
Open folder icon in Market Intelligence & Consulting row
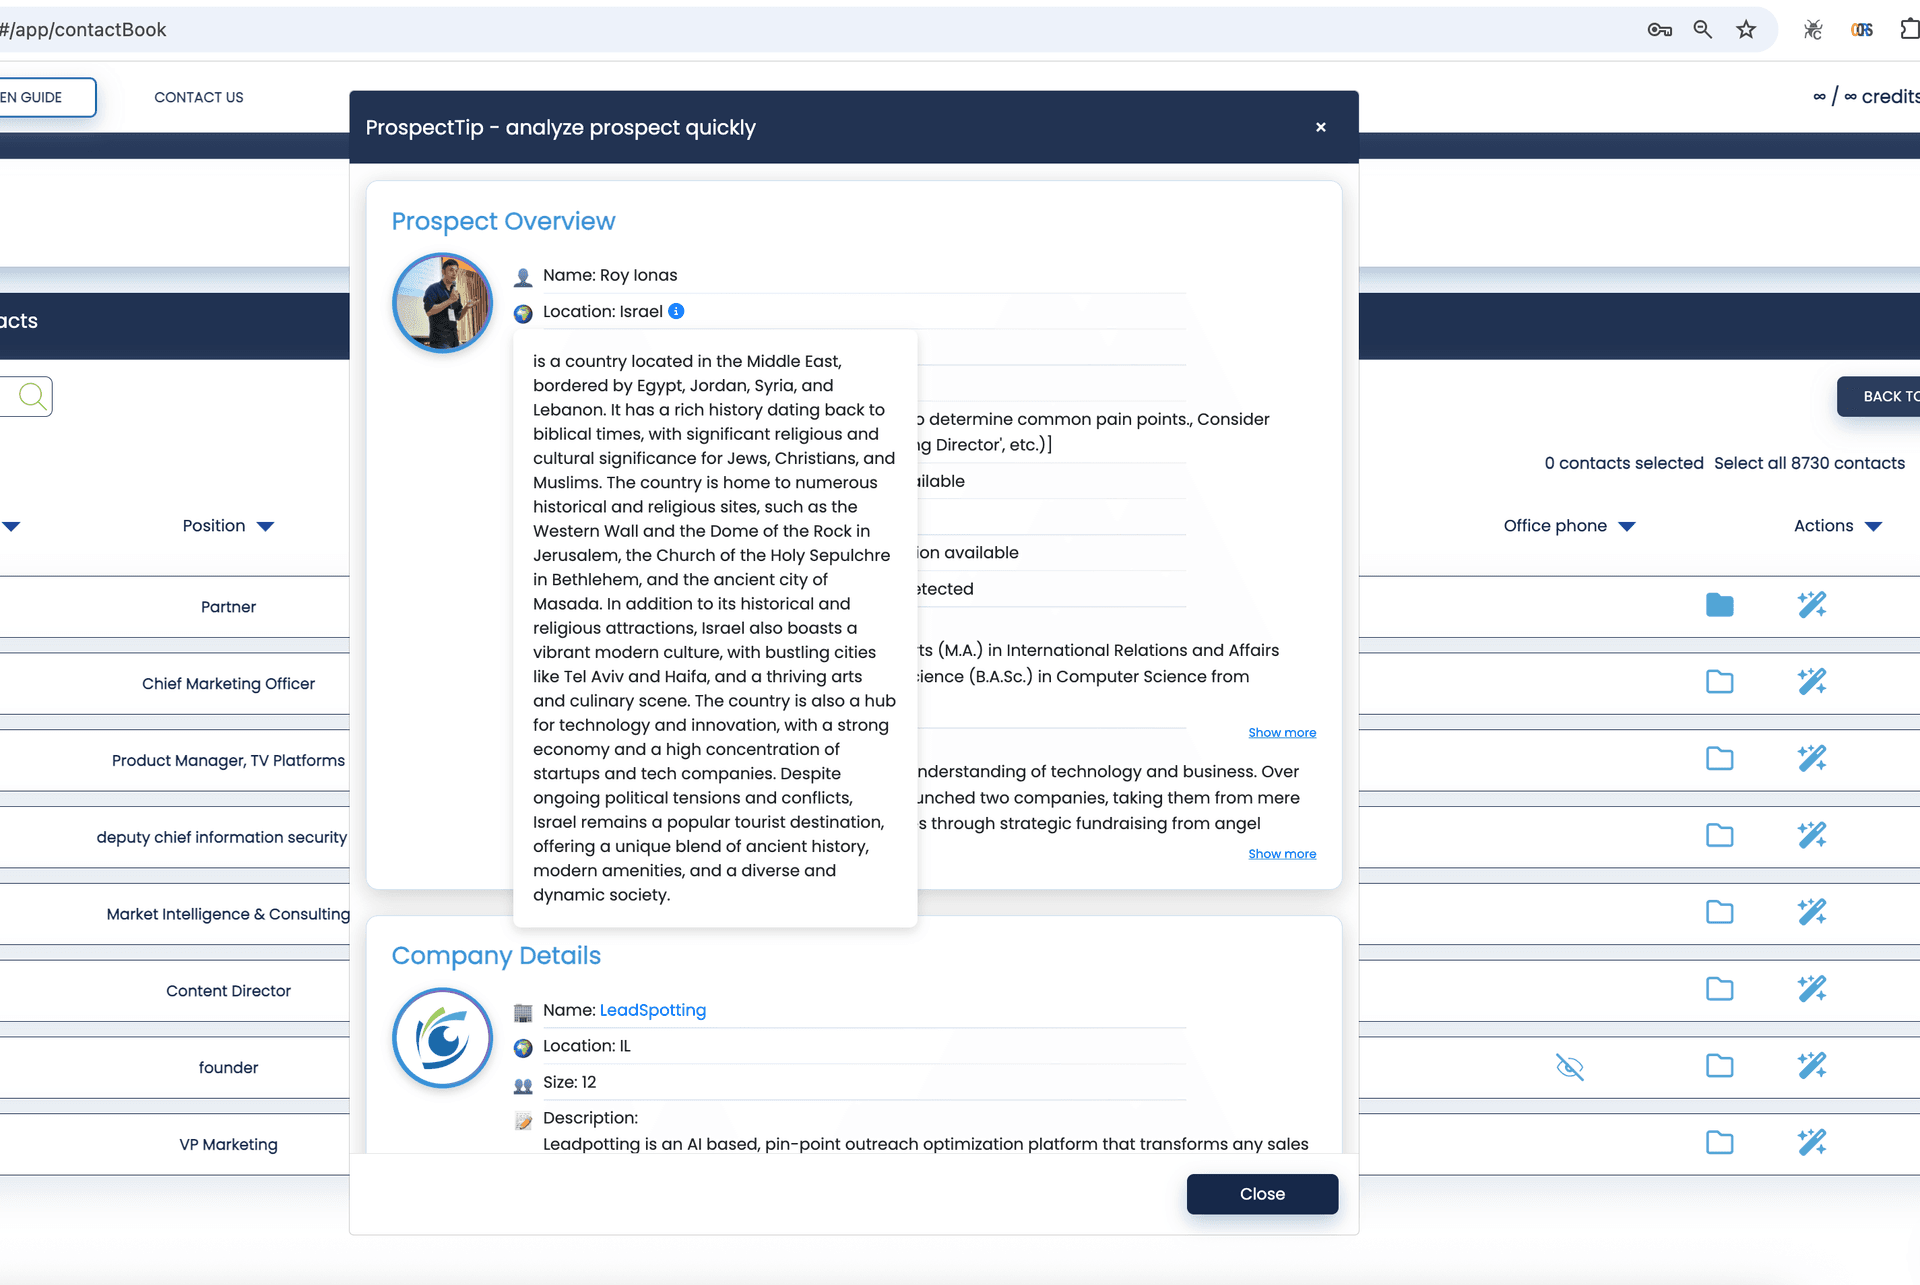pos(1719,912)
